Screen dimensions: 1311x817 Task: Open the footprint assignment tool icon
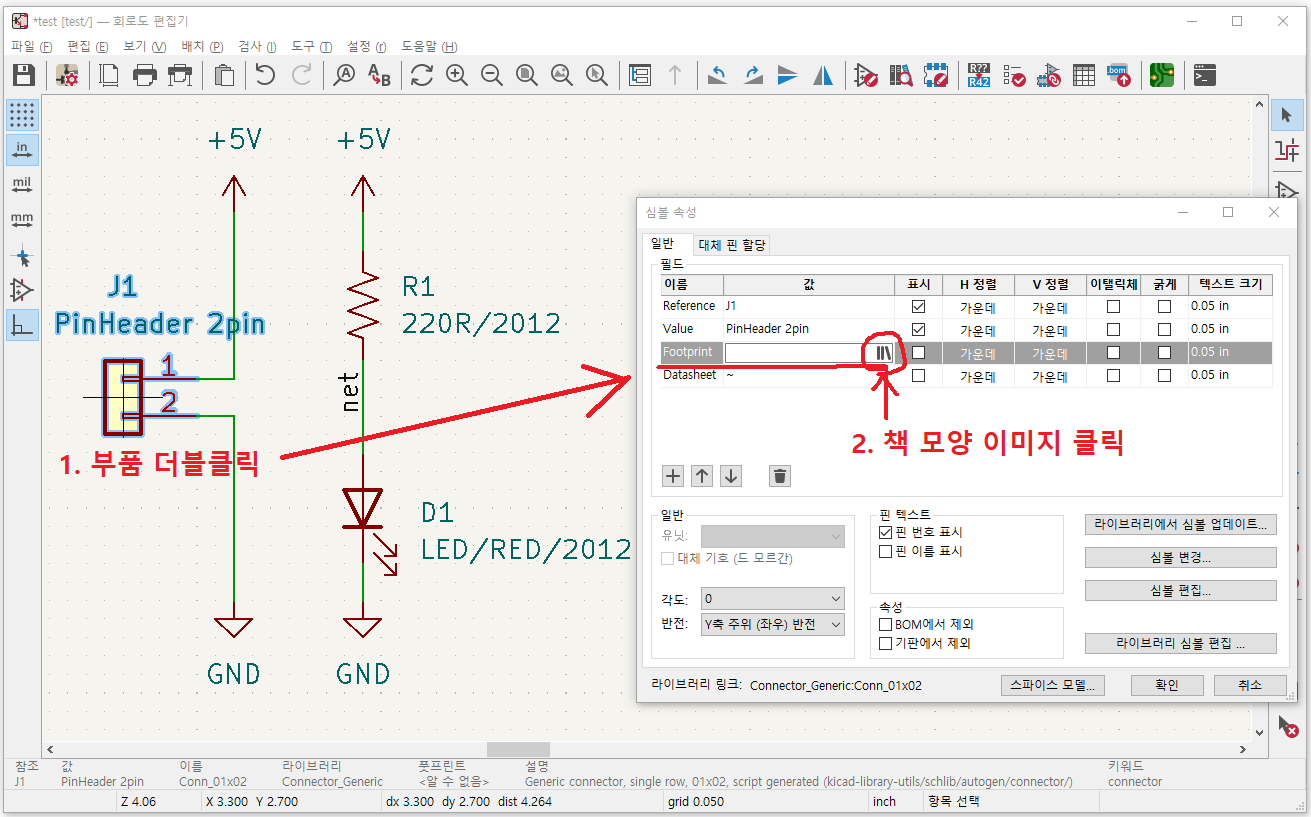pyautogui.click(x=1049, y=75)
